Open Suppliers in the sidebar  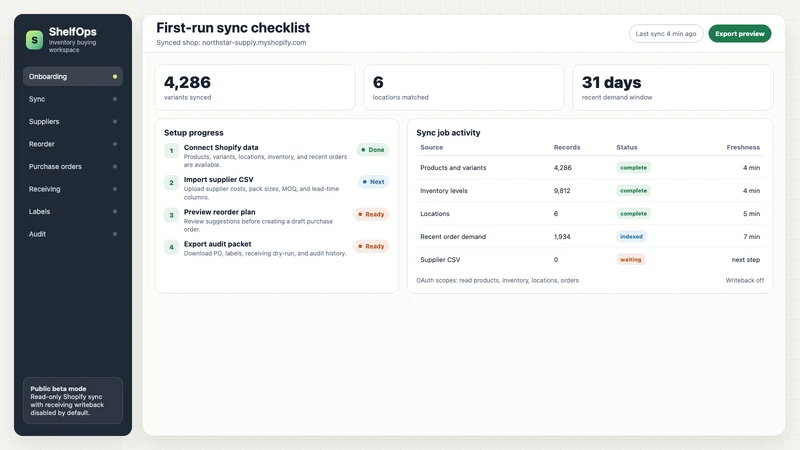point(73,121)
